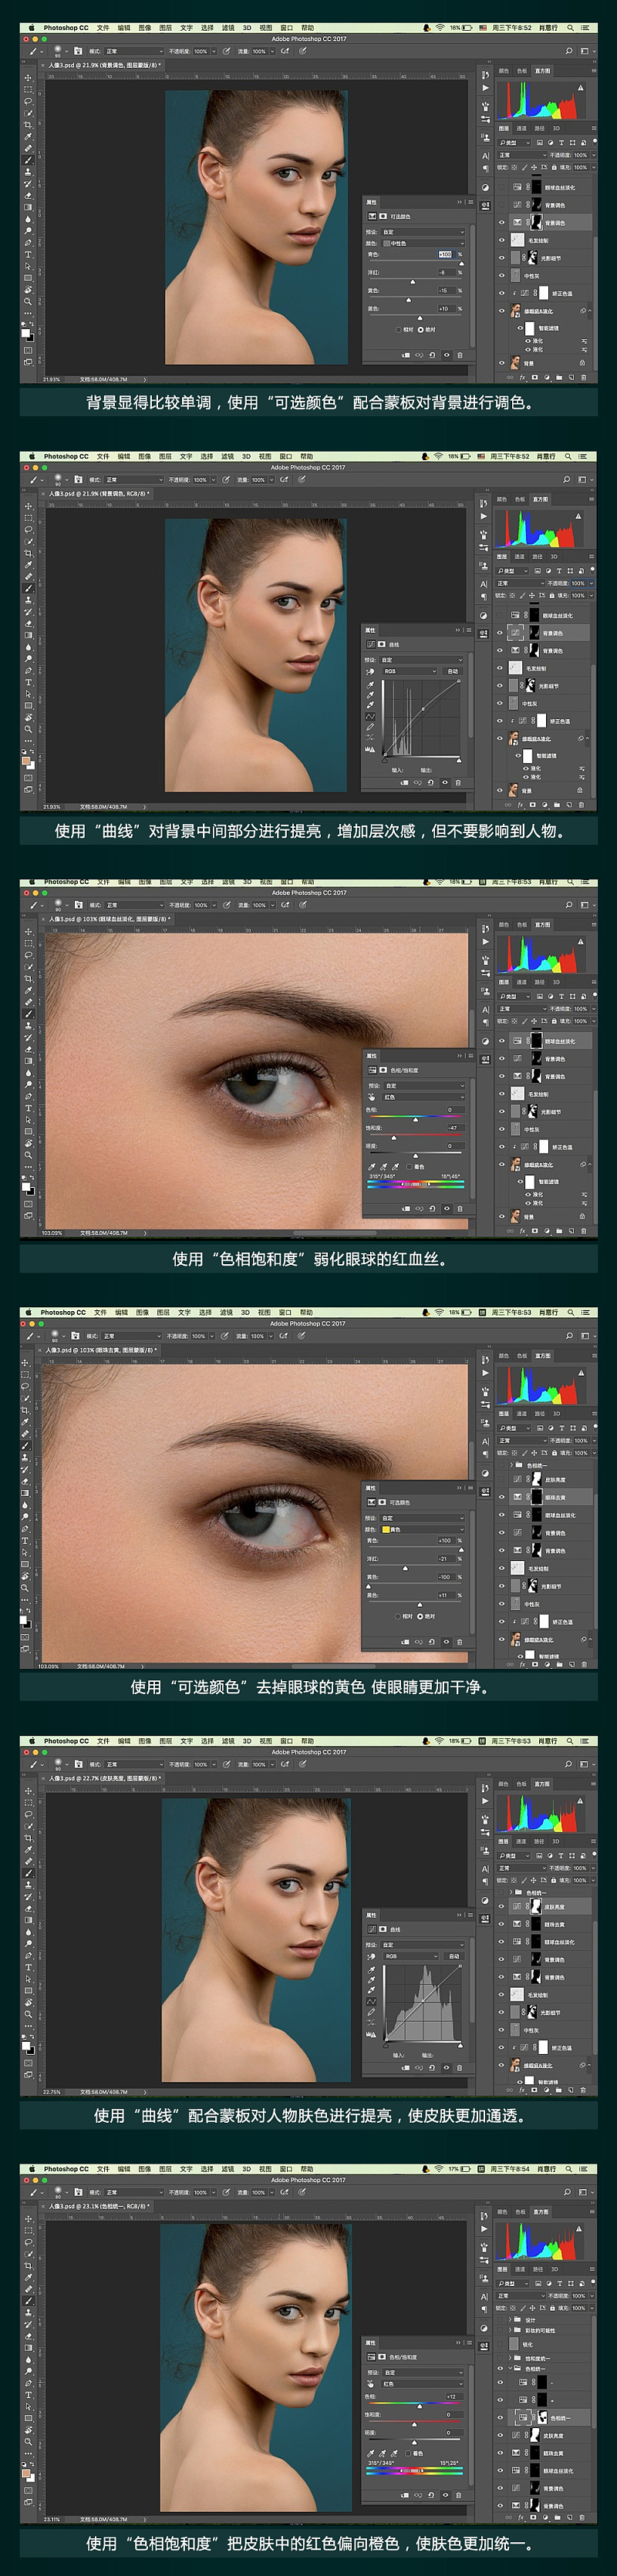Click foreground color swatch in first screenshot toolbar
Image resolution: width=617 pixels, height=2576 pixels.
coord(26,334)
